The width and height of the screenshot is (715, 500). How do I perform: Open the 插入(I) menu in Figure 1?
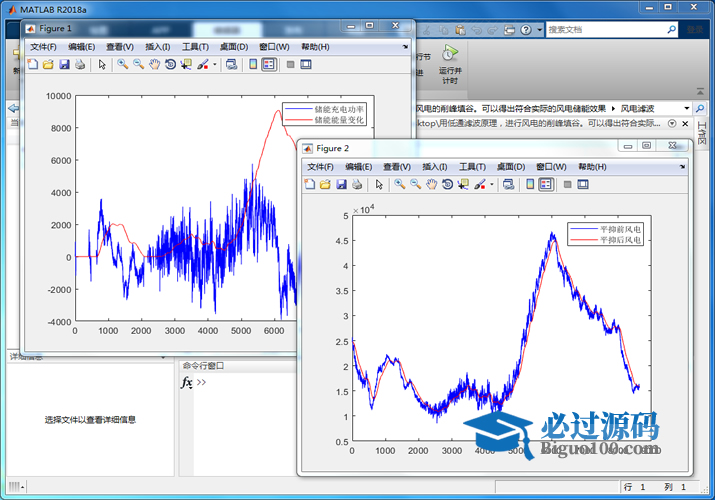pos(157,47)
